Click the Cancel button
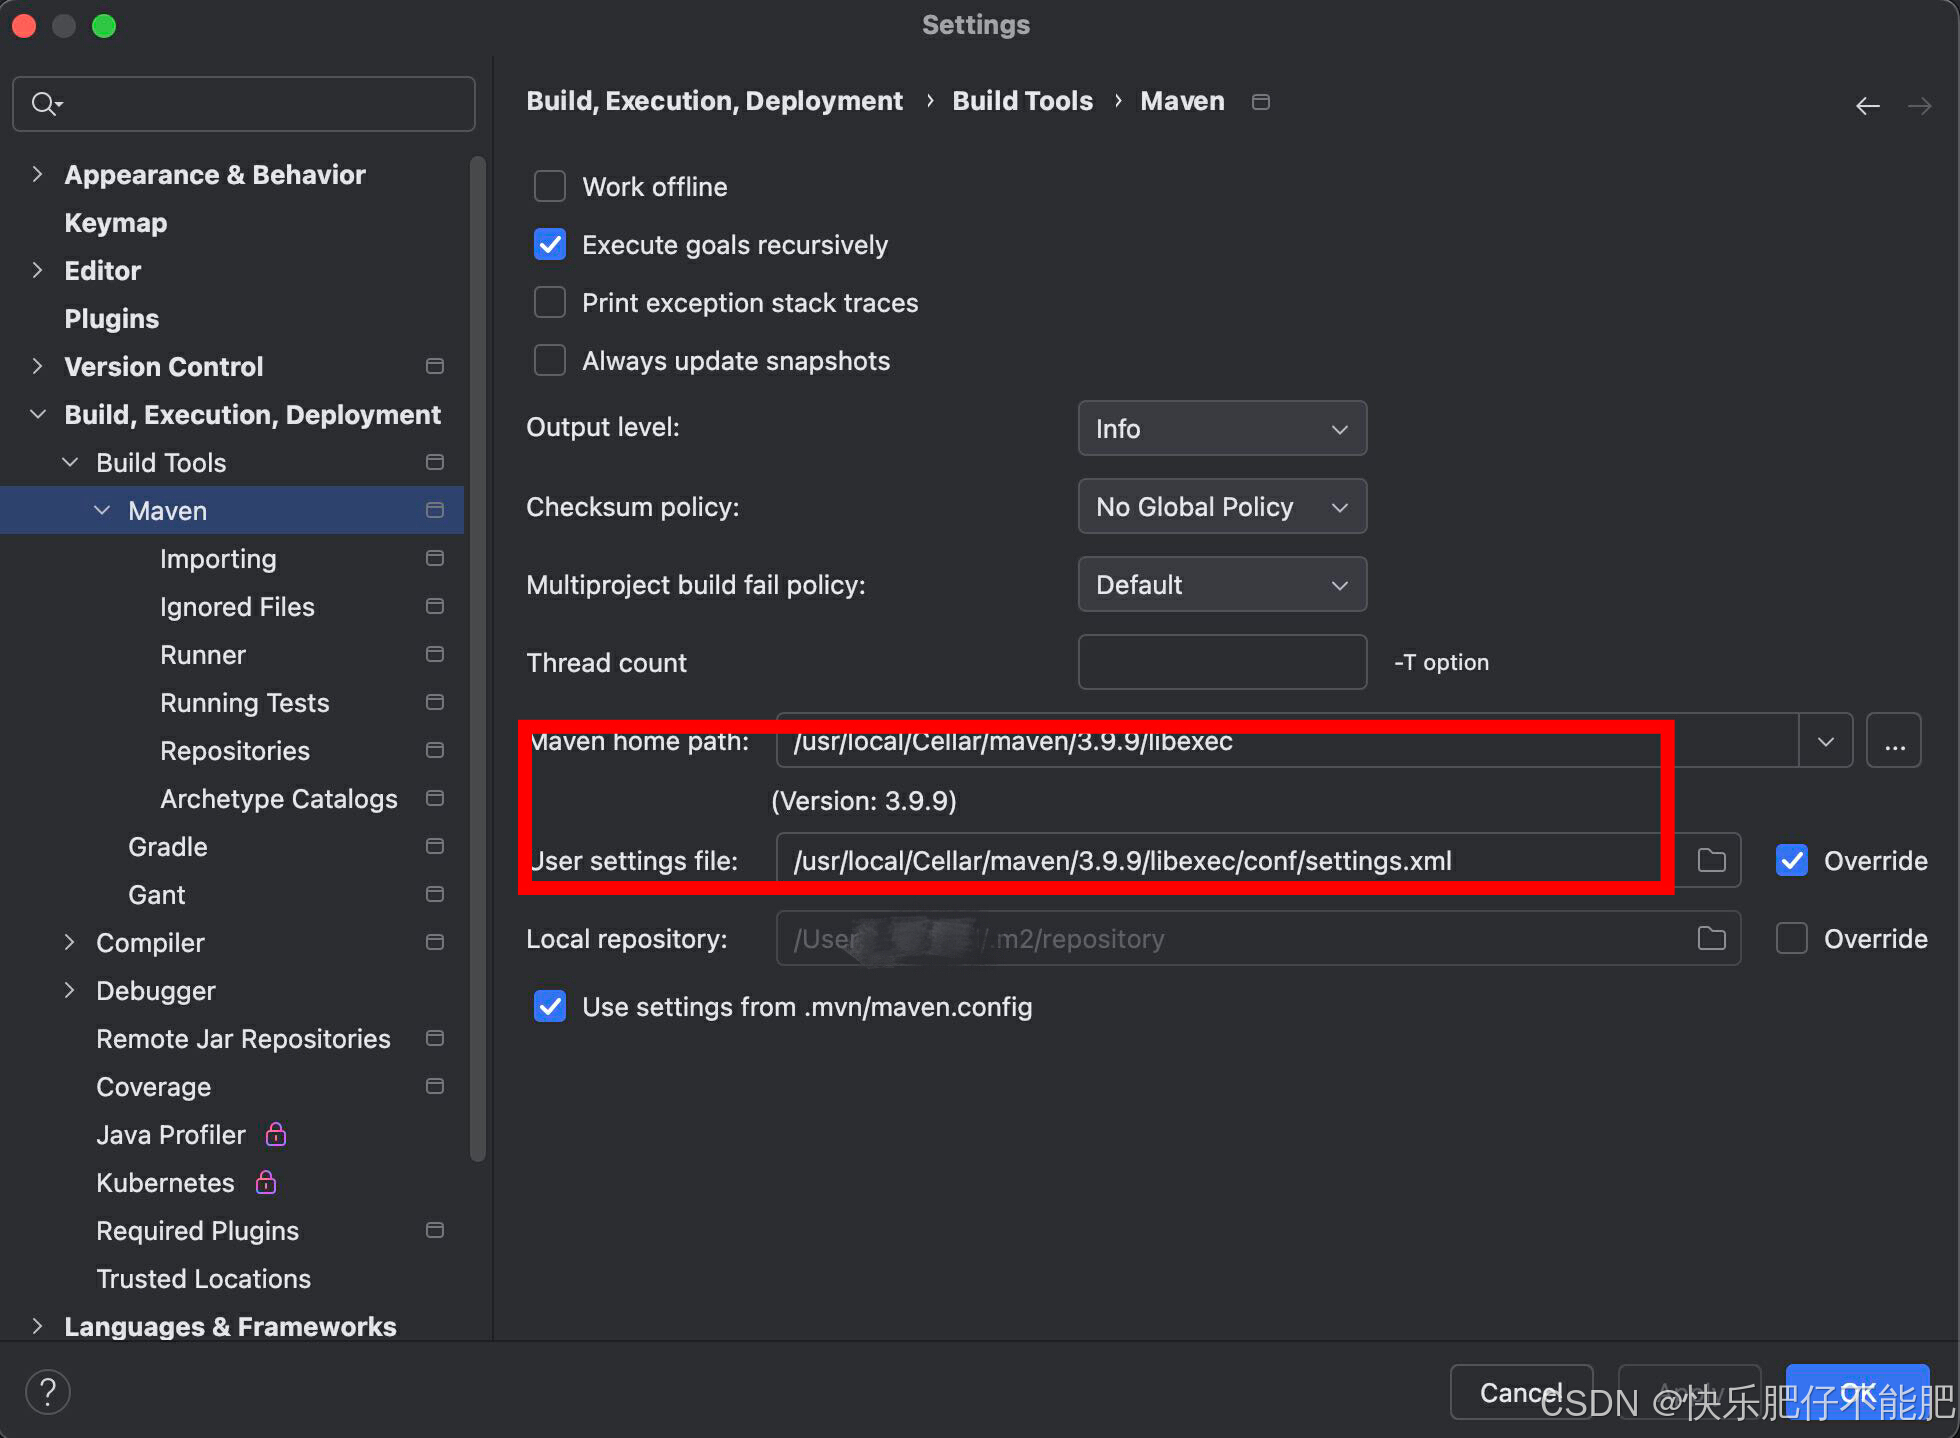 (x=1519, y=1392)
